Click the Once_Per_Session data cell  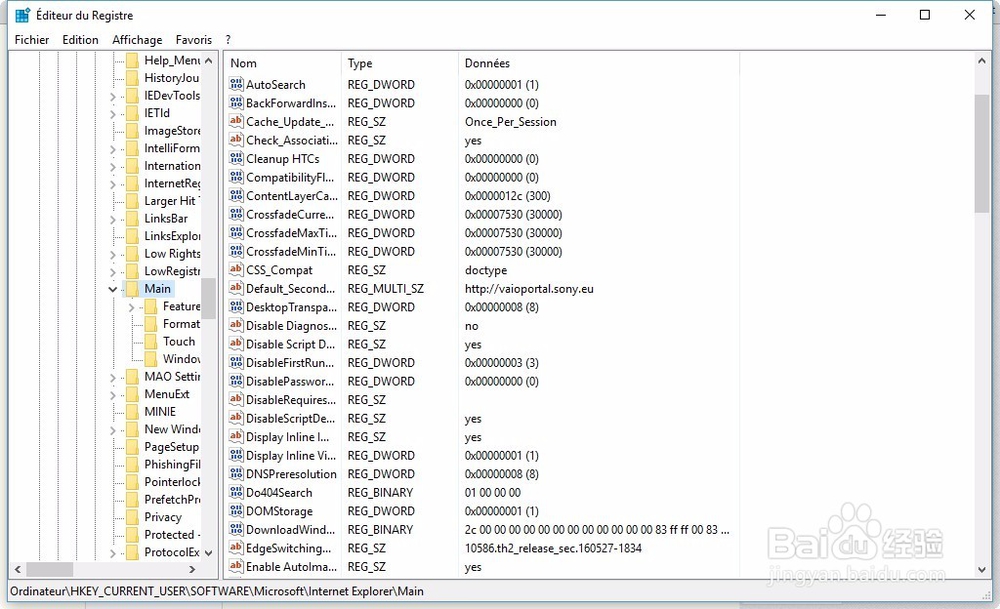510,121
